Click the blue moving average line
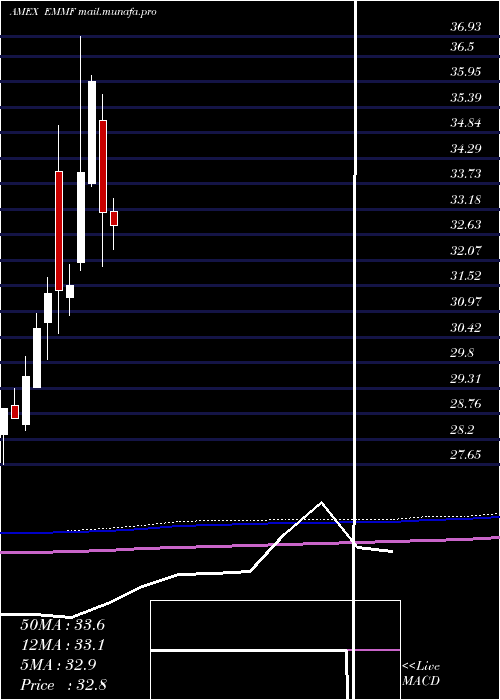This screenshot has height=700, width=500. (x=250, y=525)
